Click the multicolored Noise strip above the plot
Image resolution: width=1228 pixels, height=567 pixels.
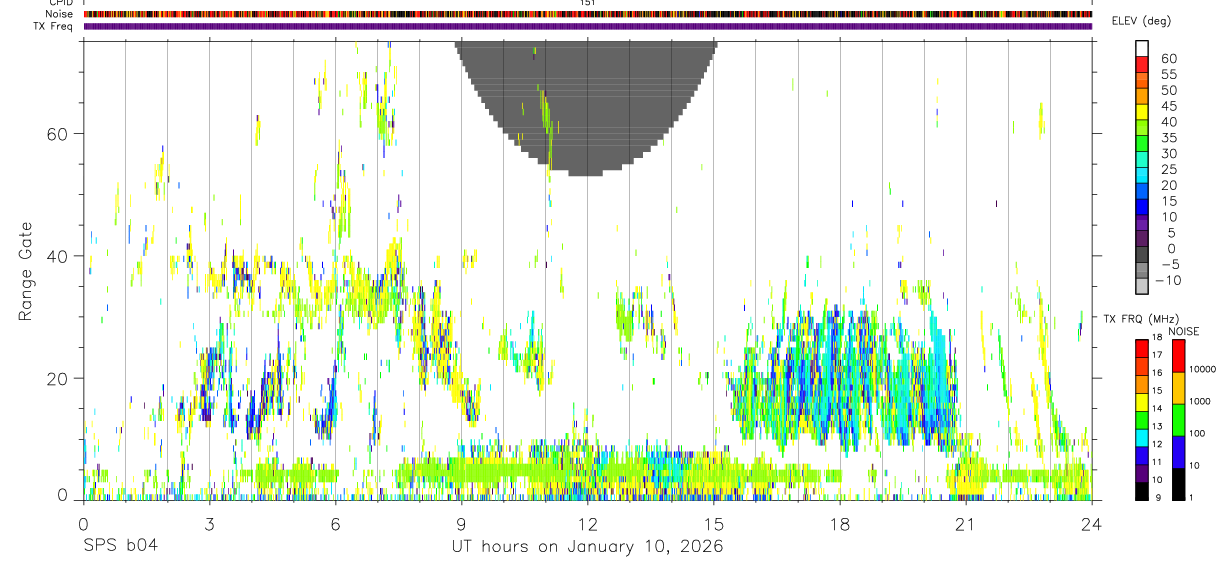coord(587,14)
